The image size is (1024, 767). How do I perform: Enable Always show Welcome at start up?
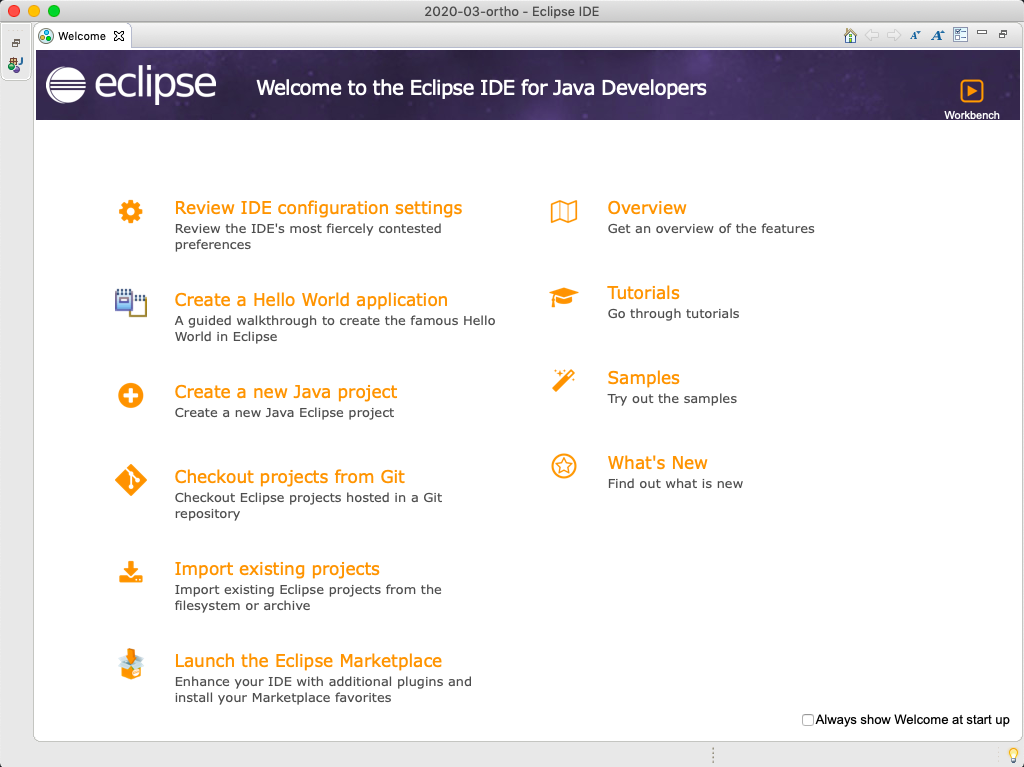coord(808,720)
